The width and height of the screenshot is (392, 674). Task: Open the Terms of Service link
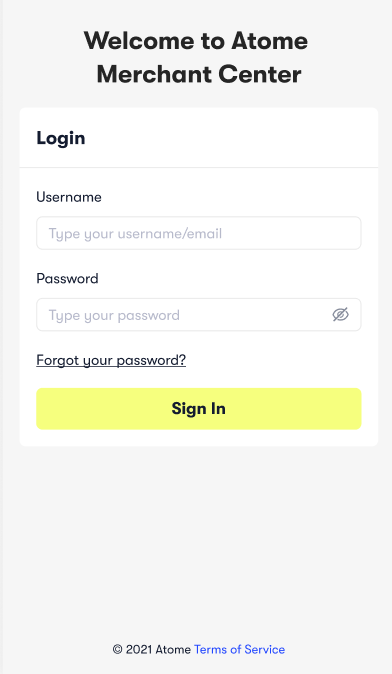click(239, 649)
